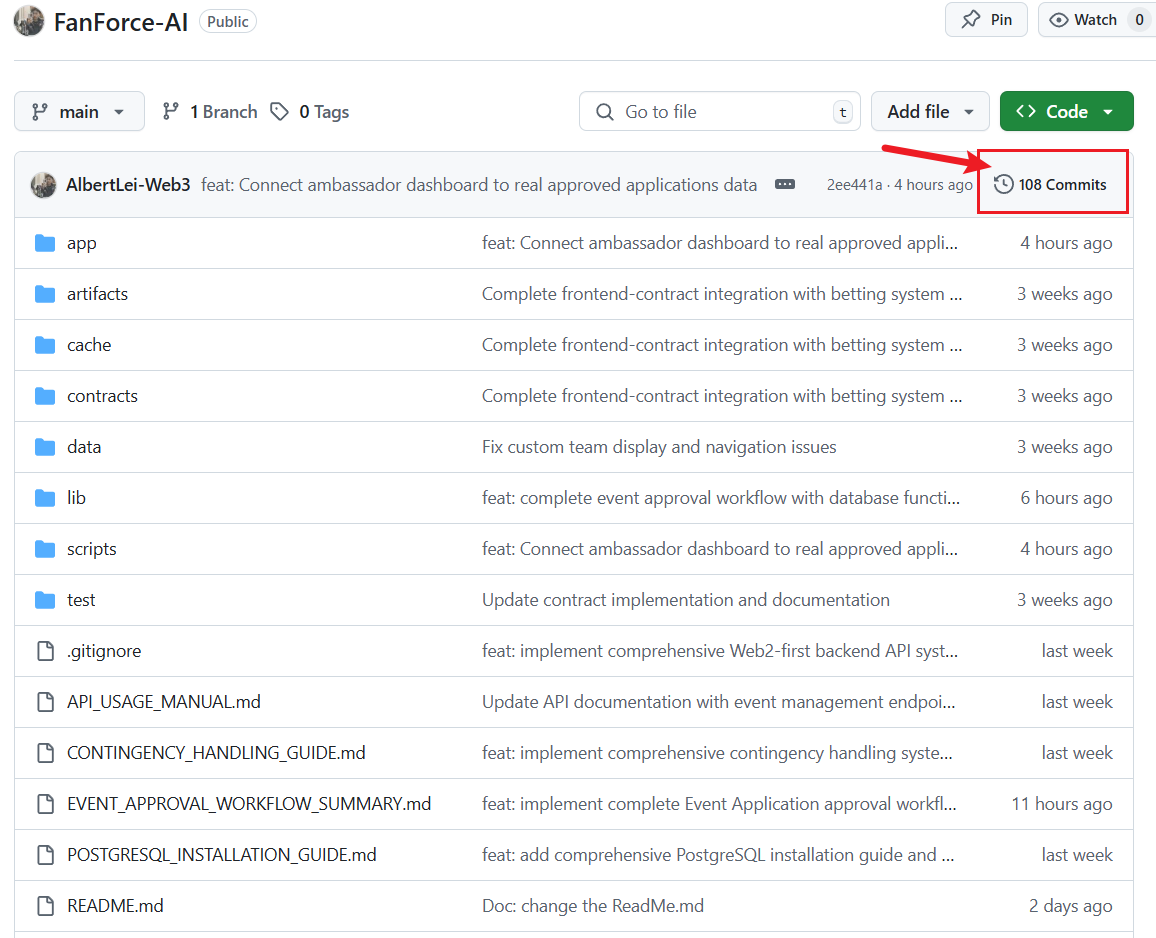
Task: Click the API_USAGE_MANUAL.md file icon
Action: 46,701
